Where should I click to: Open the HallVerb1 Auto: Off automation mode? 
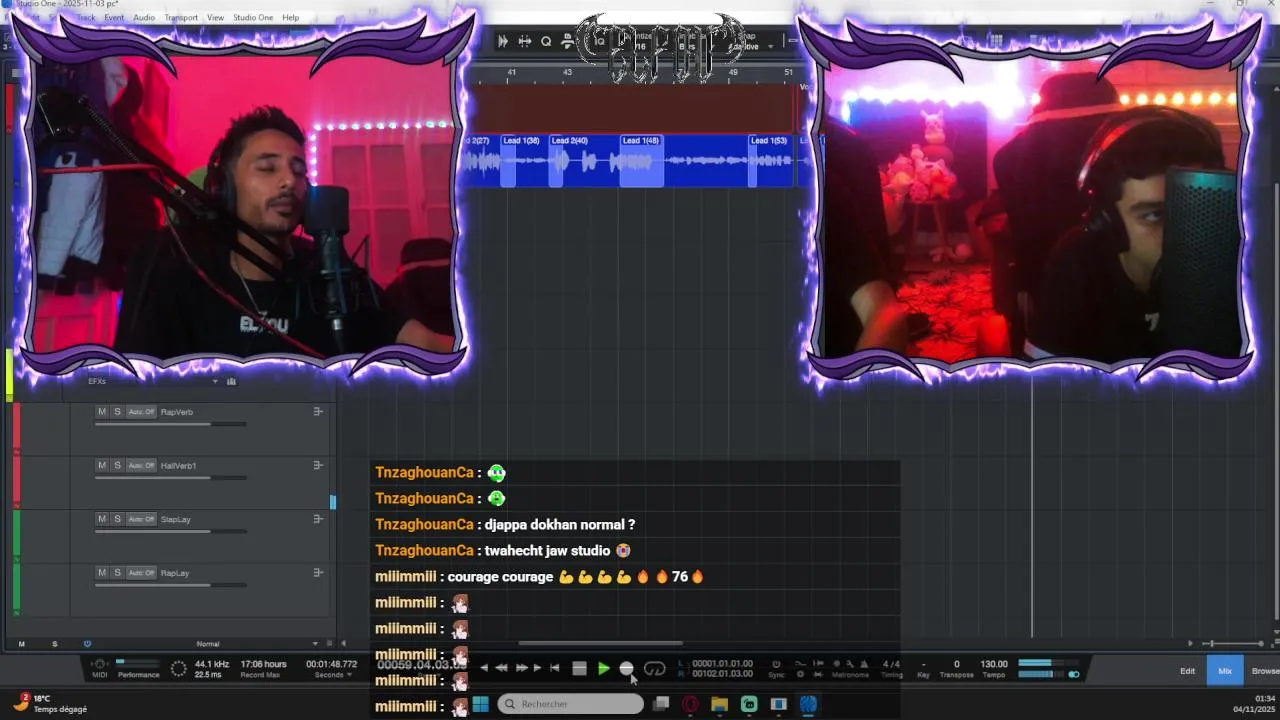[142, 465]
